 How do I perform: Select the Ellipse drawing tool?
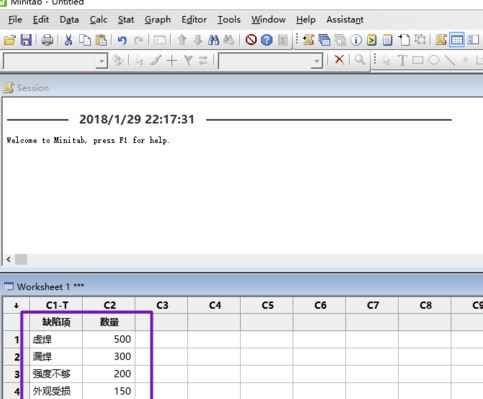(434, 60)
